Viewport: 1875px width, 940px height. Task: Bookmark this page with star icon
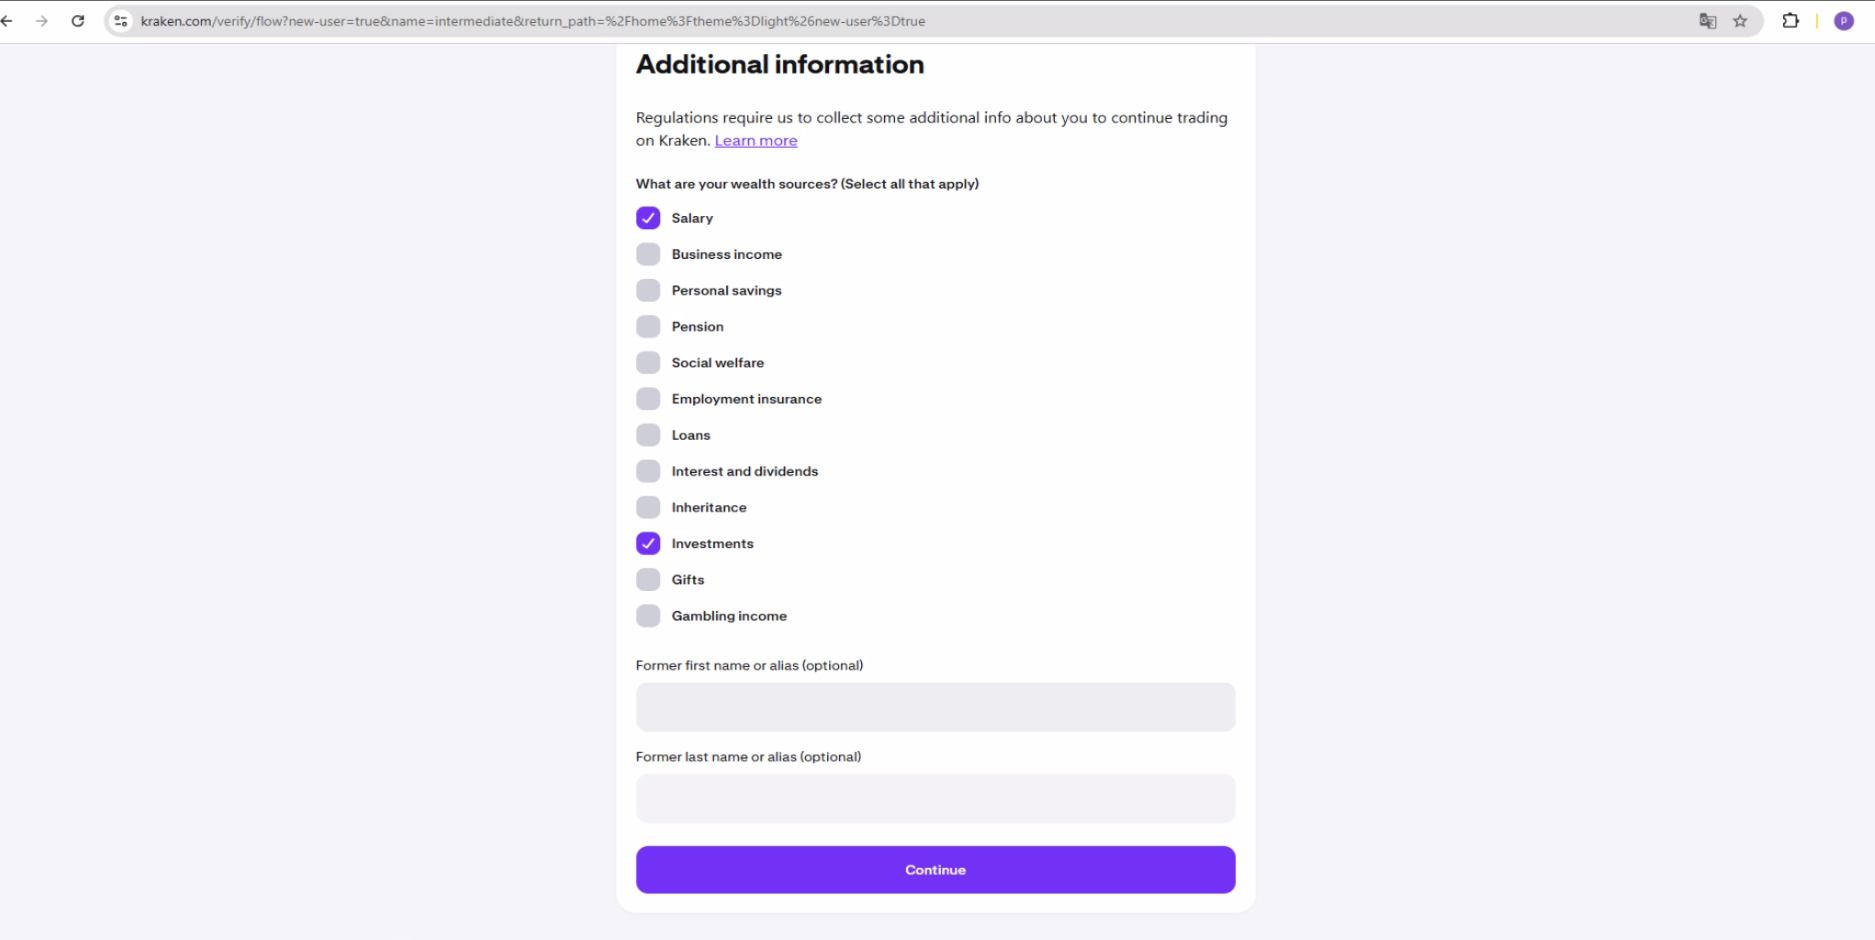click(x=1740, y=21)
